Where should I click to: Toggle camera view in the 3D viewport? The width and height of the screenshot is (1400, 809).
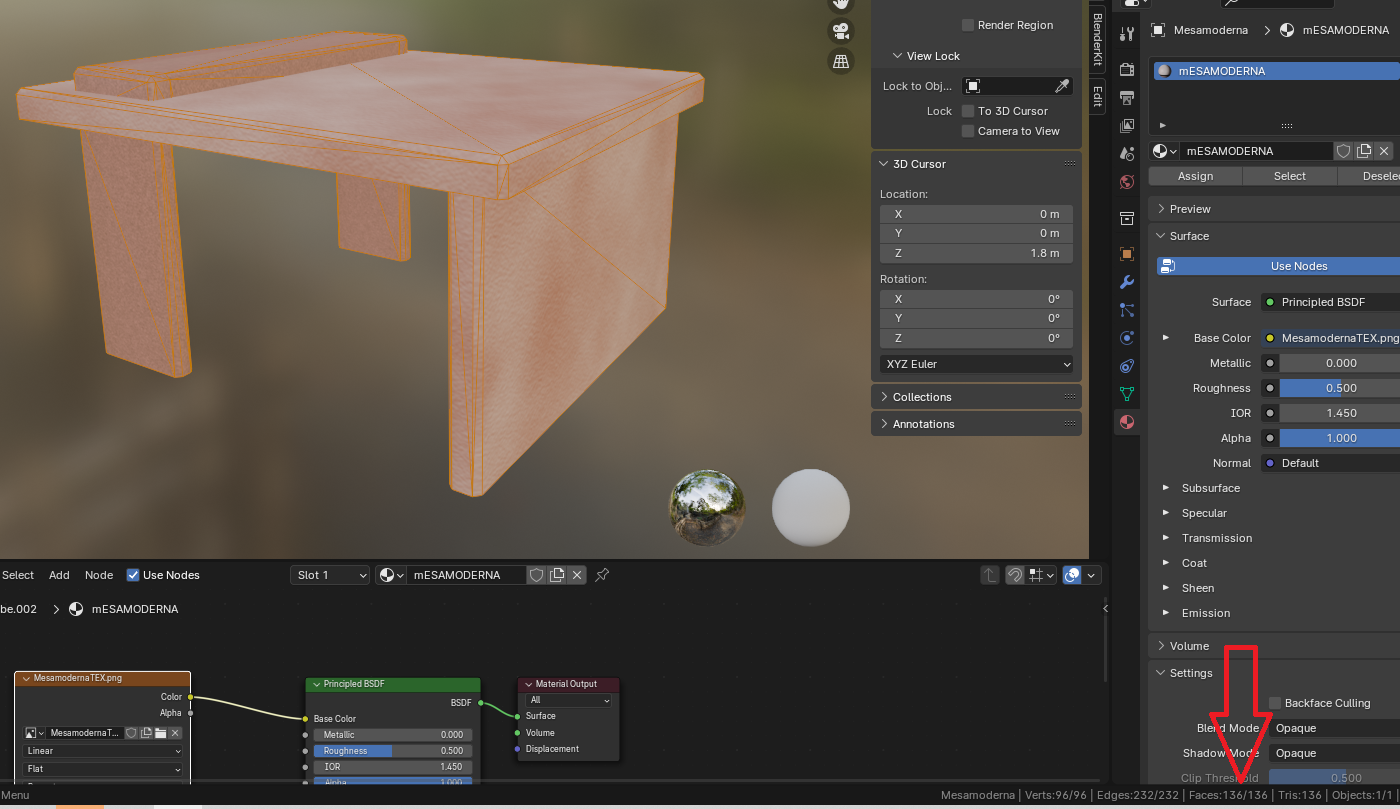(841, 30)
